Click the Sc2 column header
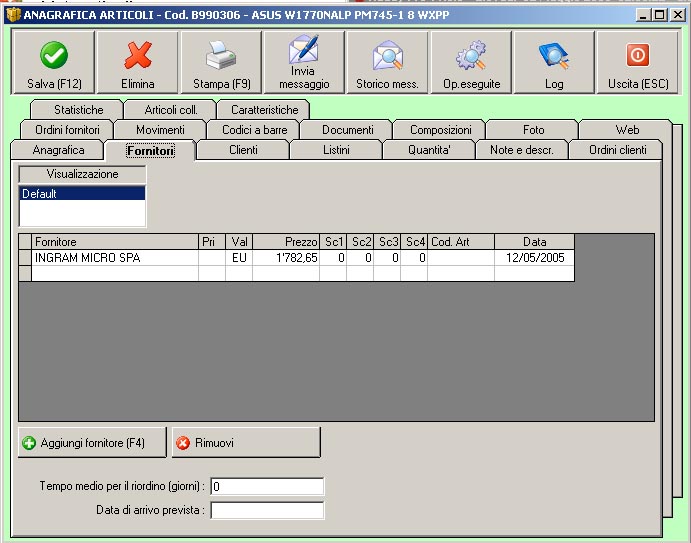Screen dimensions: 691x543 point(360,242)
